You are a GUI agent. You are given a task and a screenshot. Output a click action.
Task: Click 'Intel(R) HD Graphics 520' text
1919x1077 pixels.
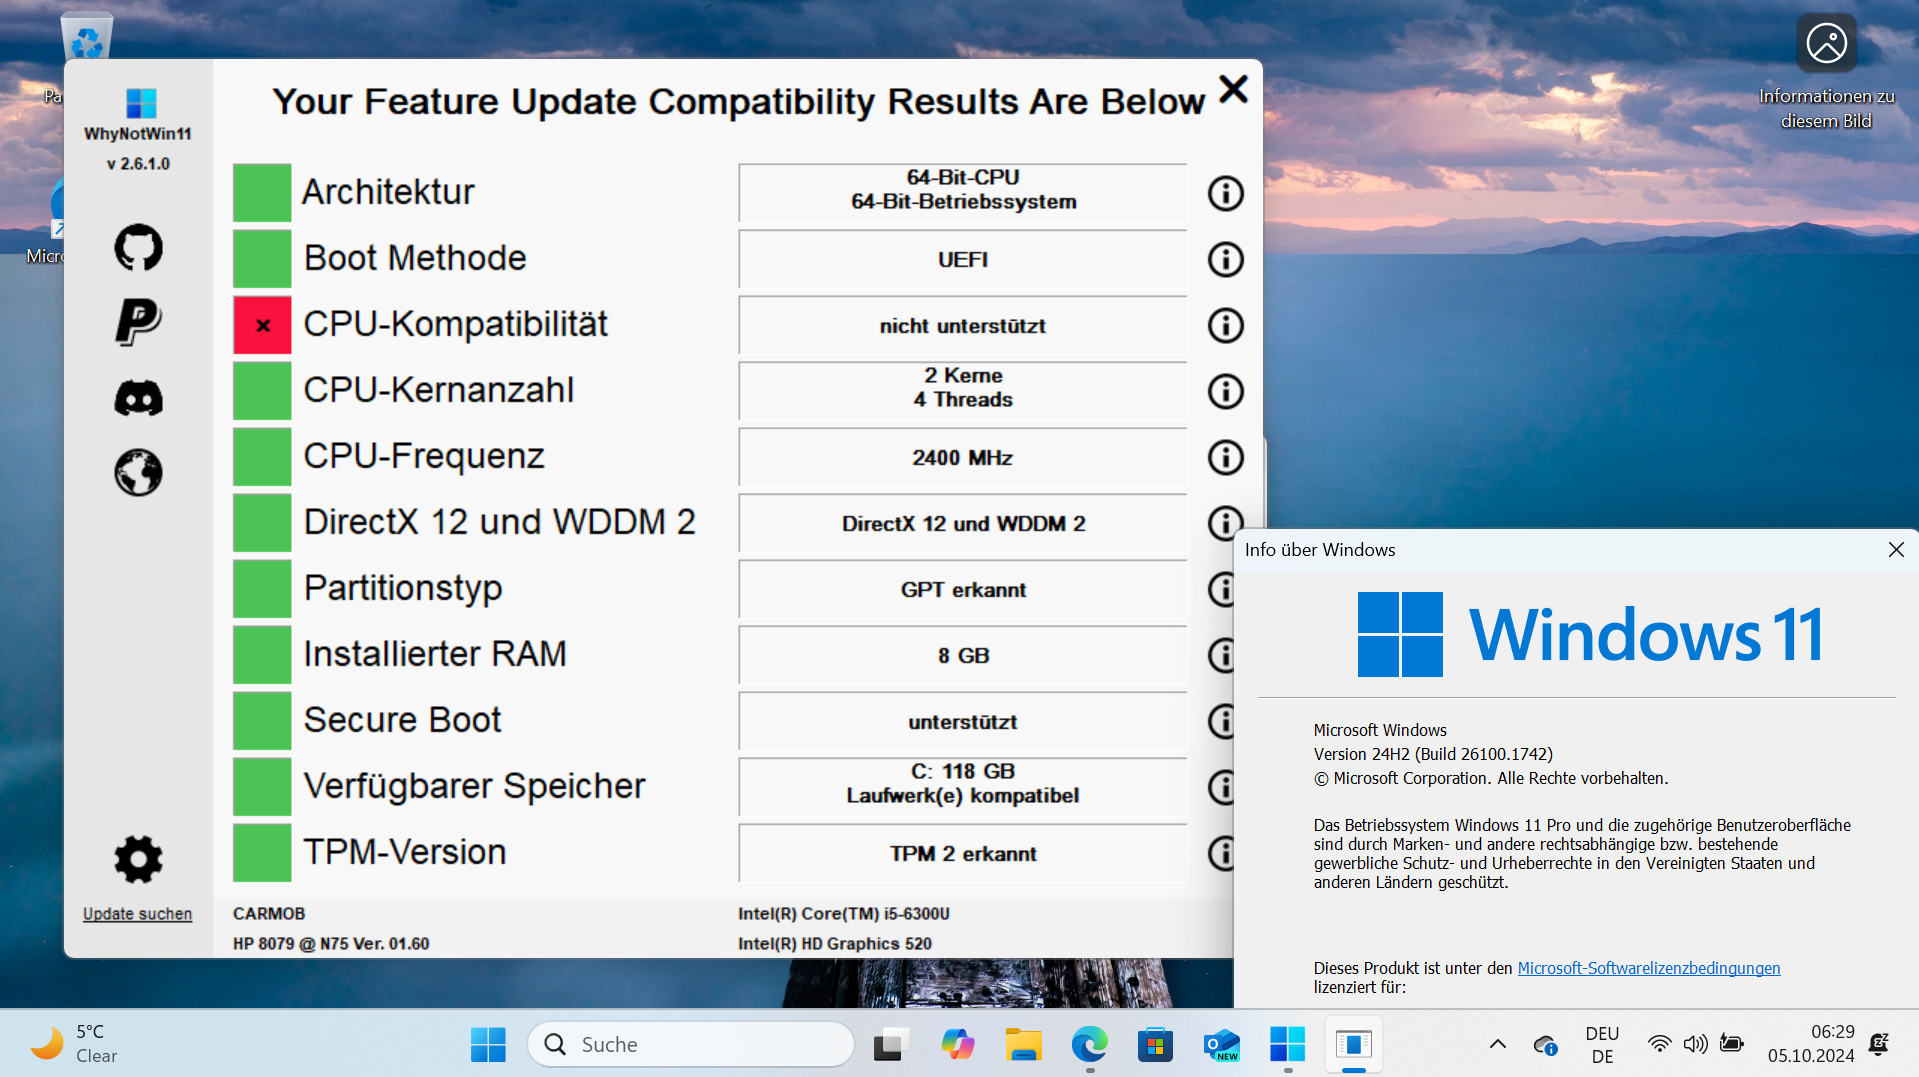tap(835, 944)
